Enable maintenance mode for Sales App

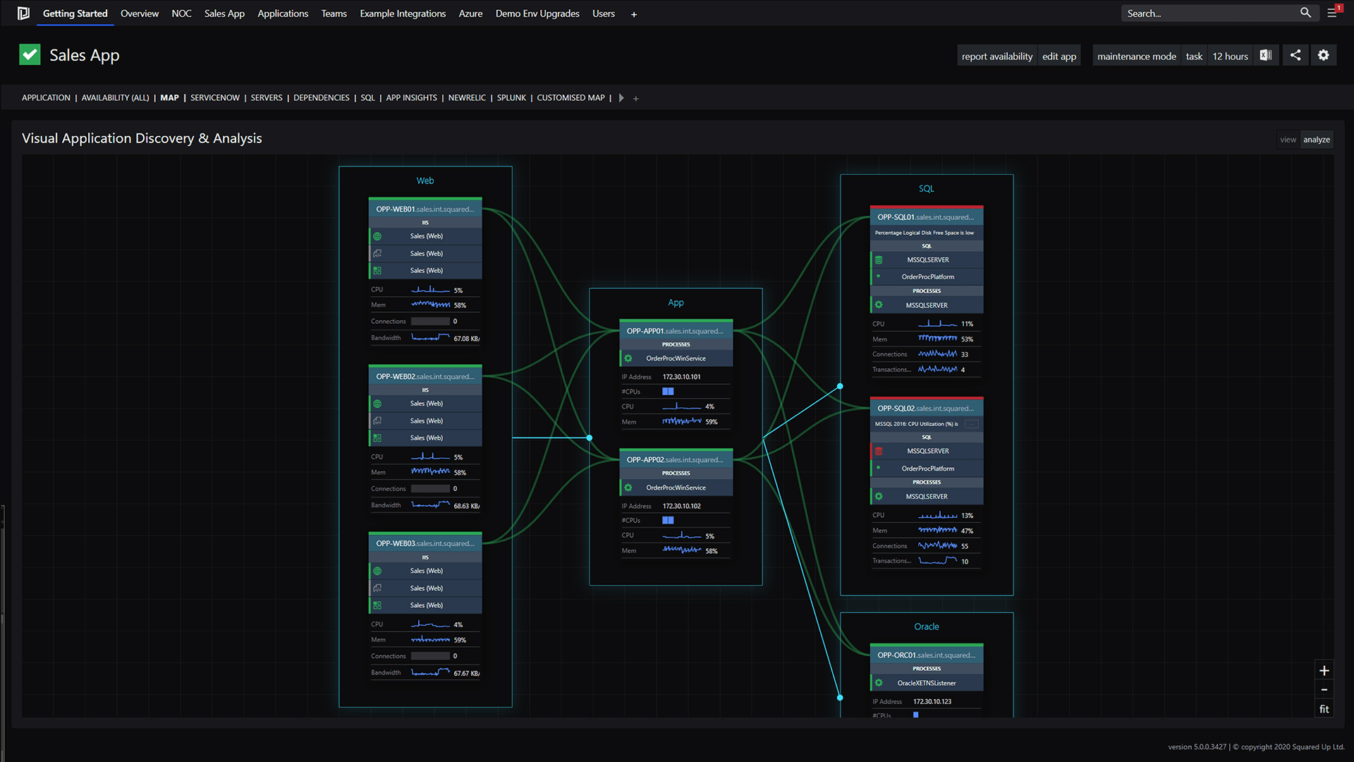tap(1136, 56)
